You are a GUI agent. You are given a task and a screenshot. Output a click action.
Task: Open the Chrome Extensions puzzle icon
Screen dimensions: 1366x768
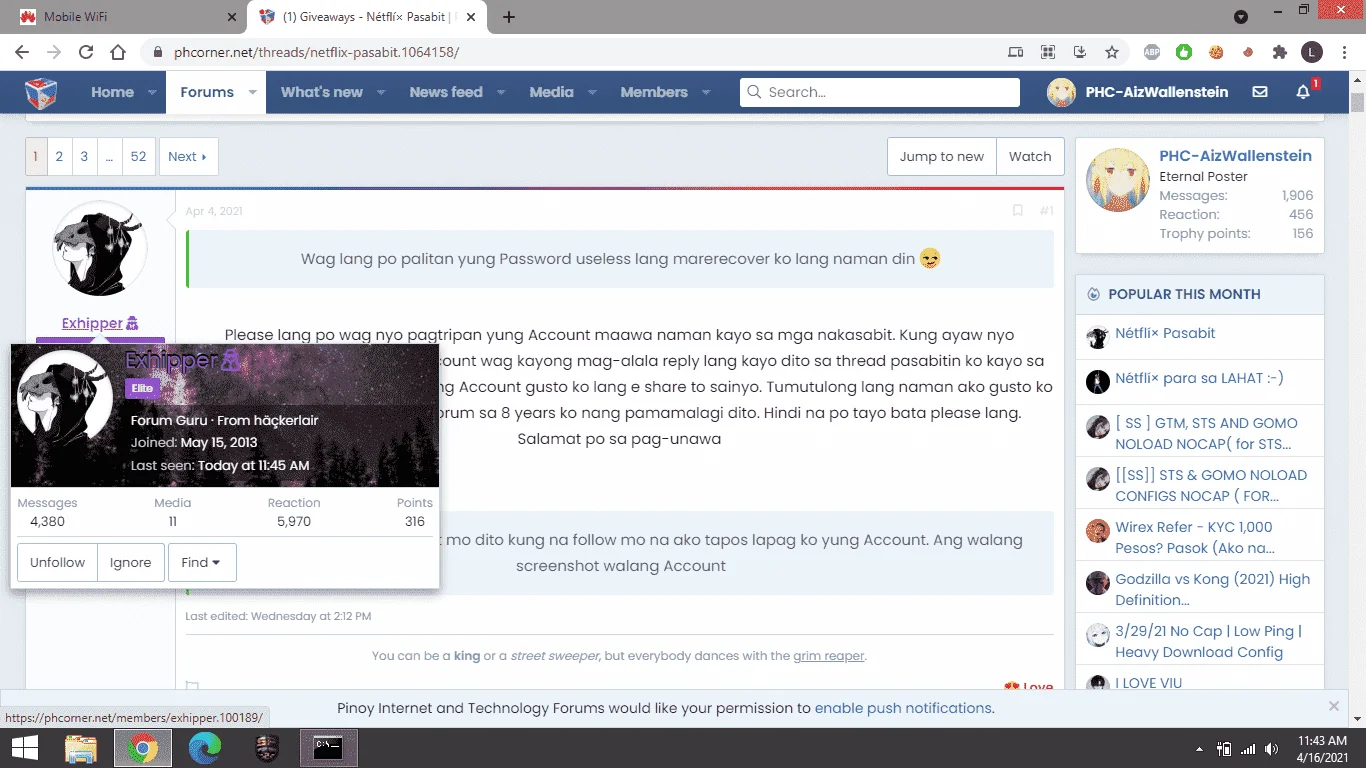1280,52
